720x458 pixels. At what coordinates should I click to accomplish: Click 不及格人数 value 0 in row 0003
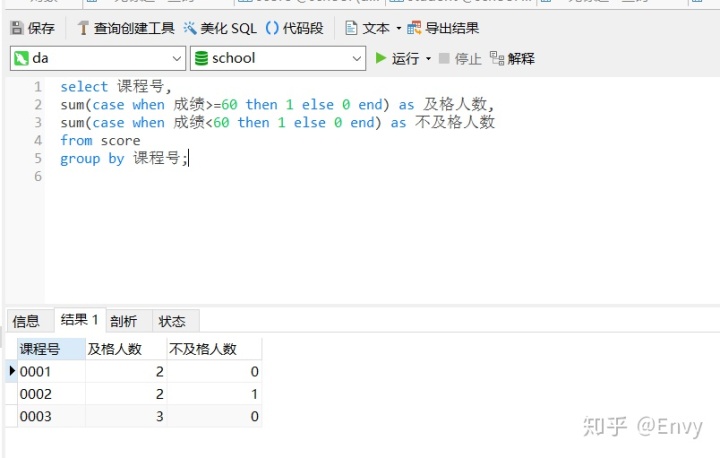click(x=214, y=417)
